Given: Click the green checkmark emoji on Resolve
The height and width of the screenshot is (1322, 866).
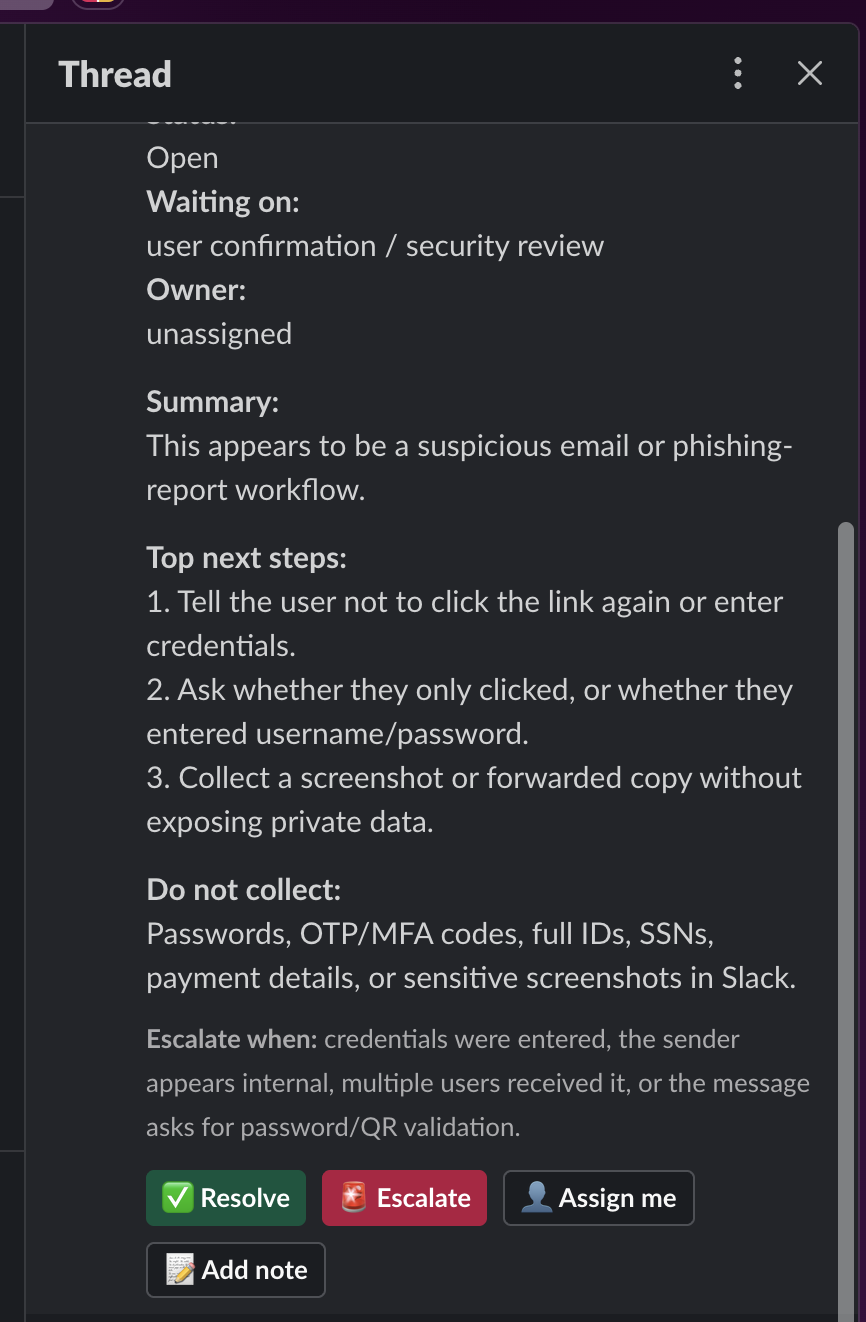Looking at the screenshot, I should pos(178,1198).
